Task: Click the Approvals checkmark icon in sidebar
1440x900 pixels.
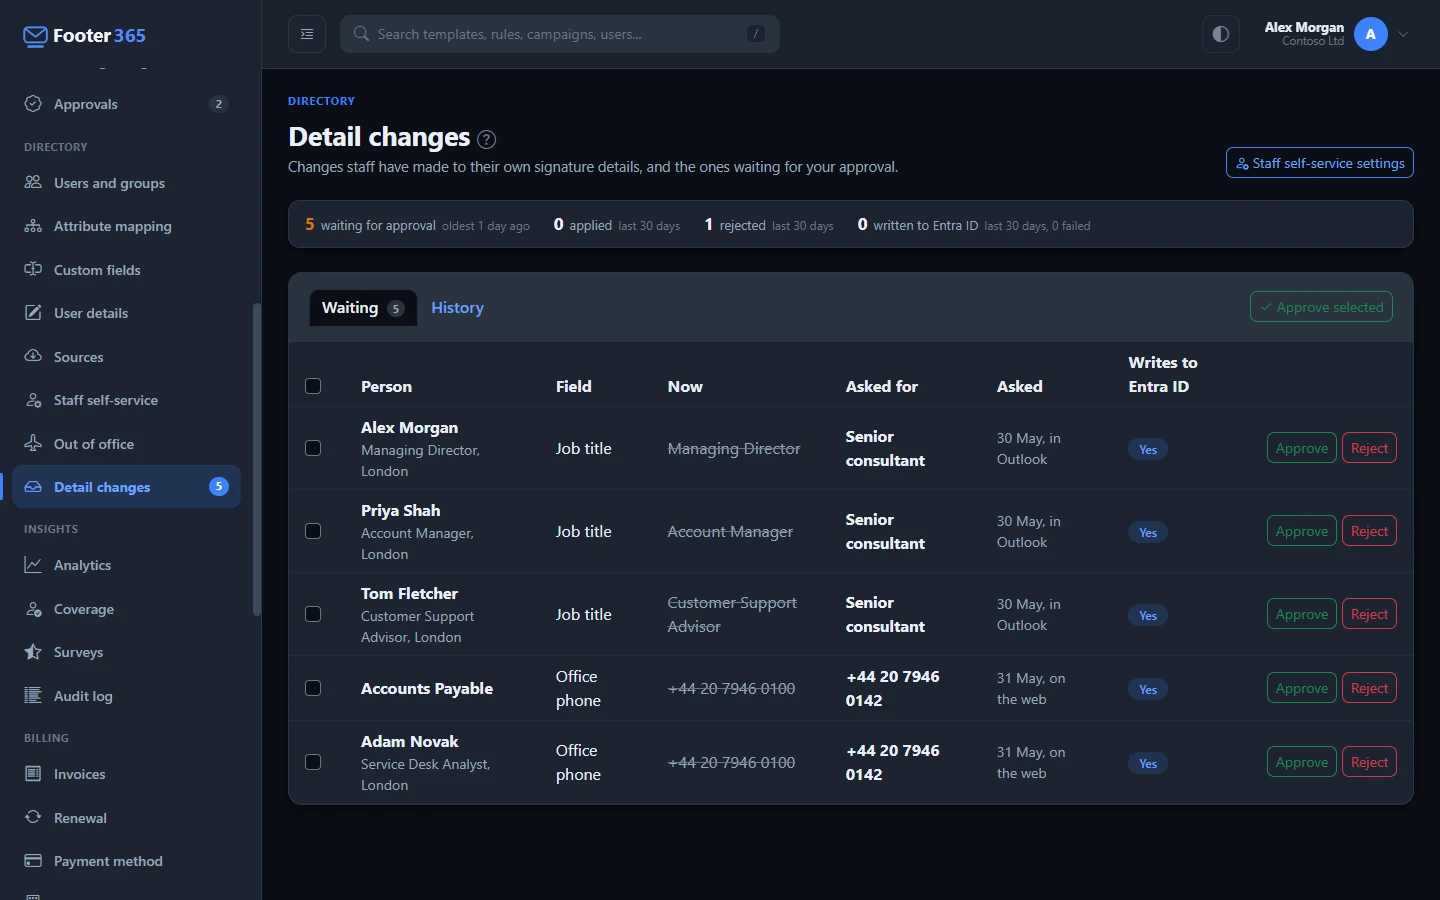Action: coord(33,104)
